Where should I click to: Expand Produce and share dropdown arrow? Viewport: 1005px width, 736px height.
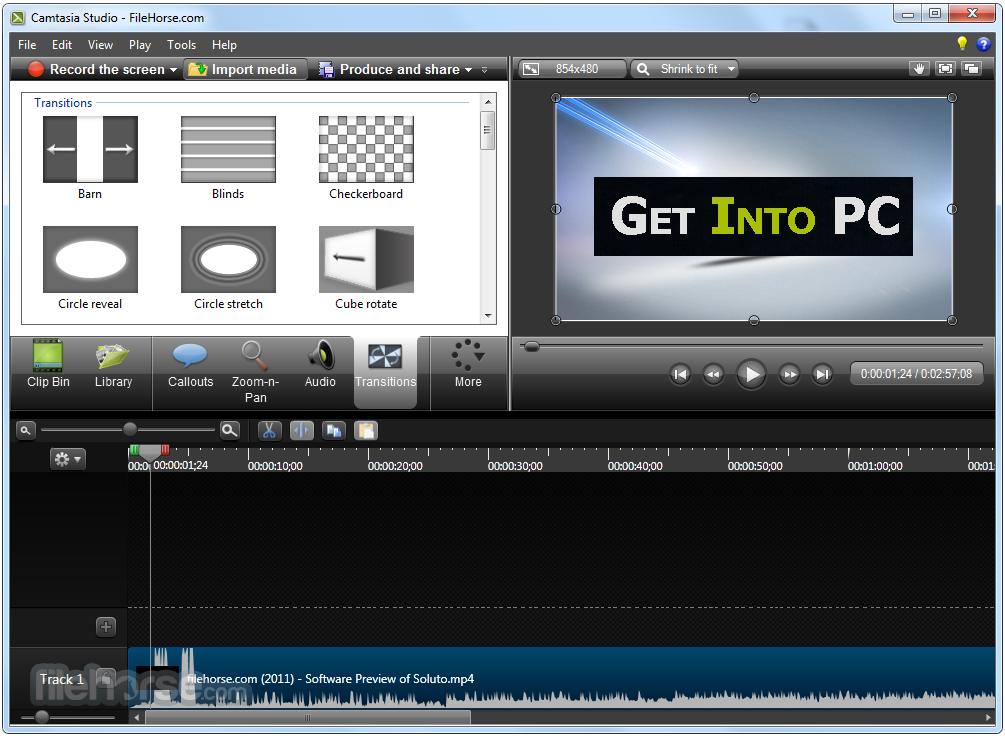click(x=469, y=70)
